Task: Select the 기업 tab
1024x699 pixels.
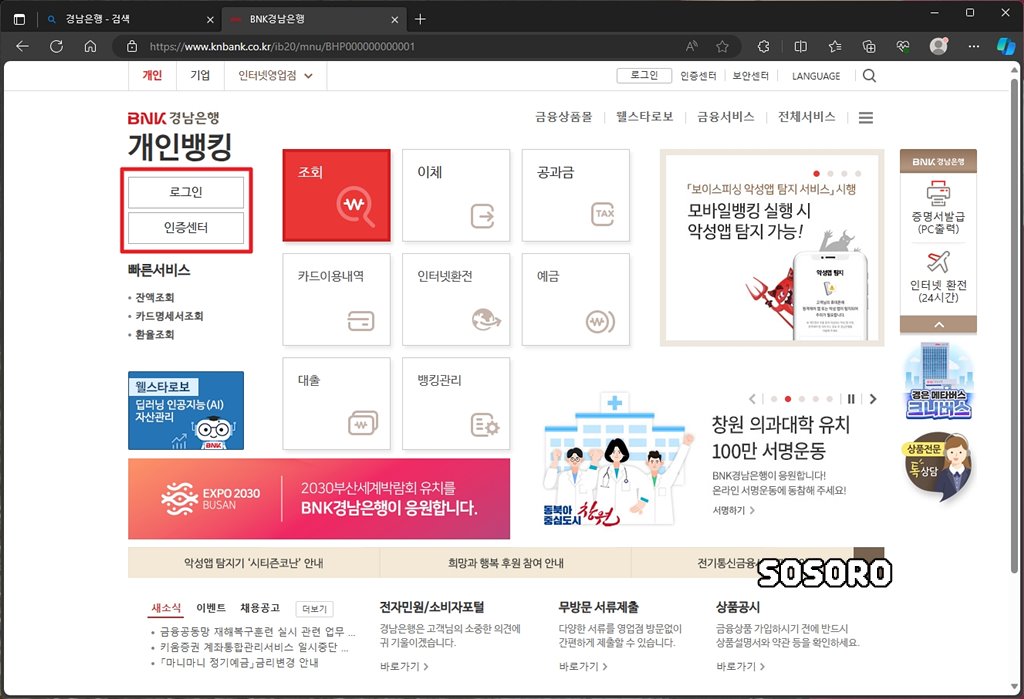Action: tap(200, 76)
